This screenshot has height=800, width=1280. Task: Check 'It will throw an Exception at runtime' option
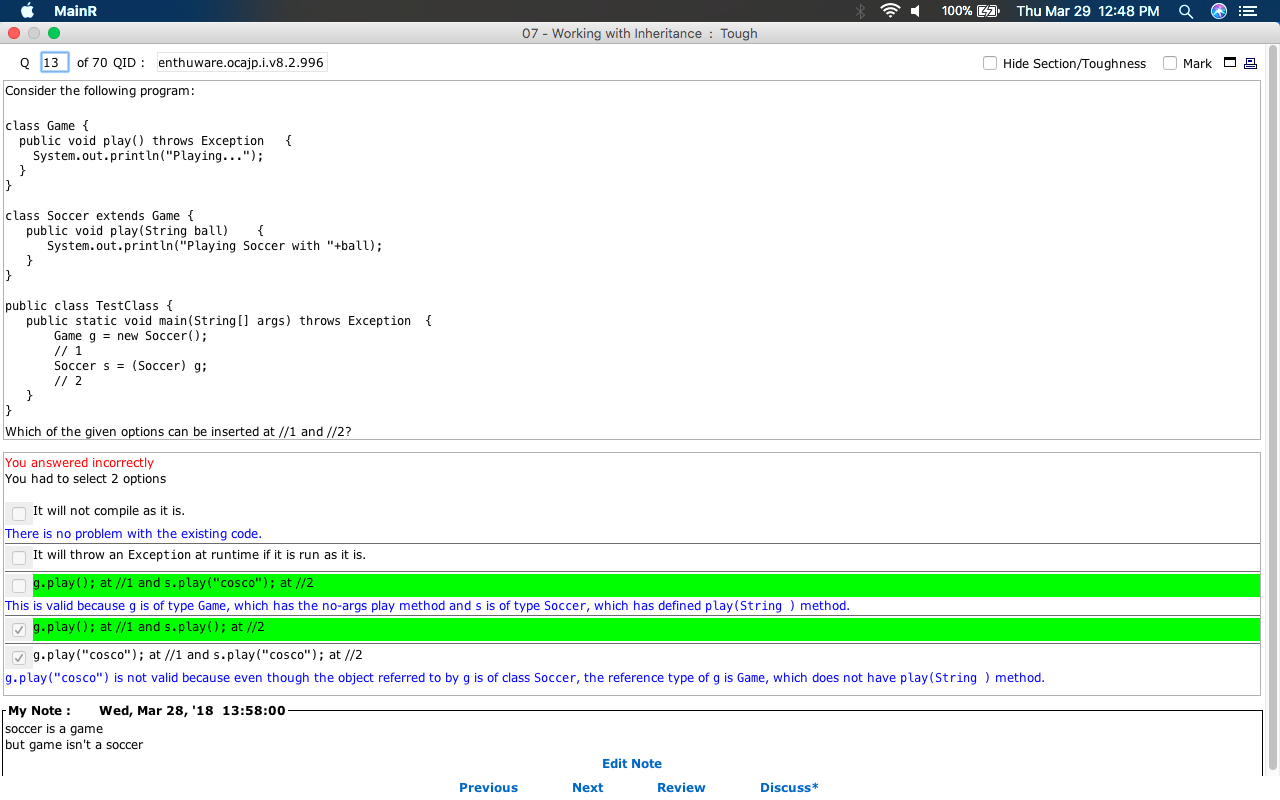coord(19,558)
